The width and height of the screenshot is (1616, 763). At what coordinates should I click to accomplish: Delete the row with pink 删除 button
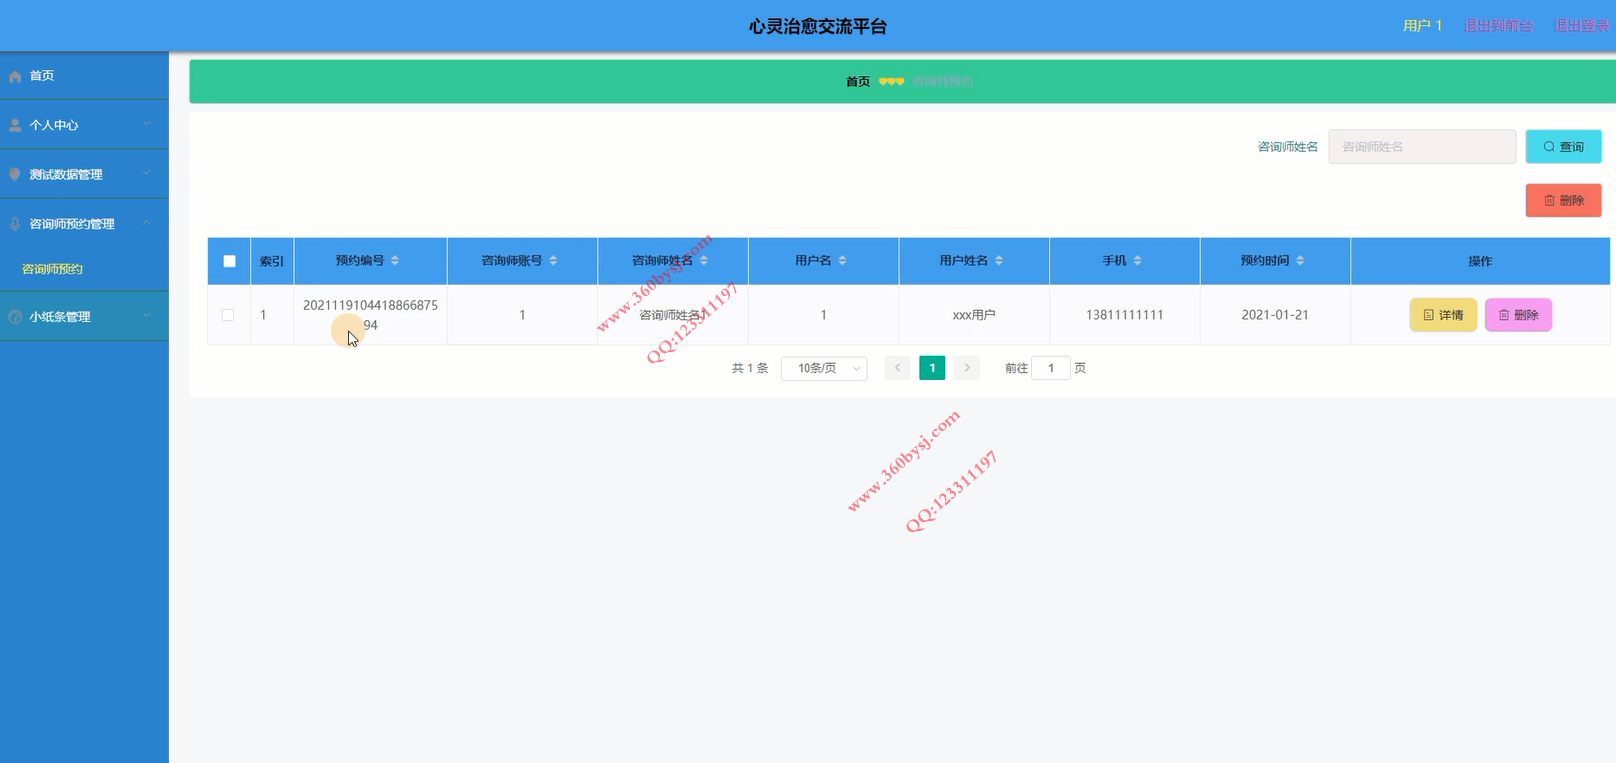coord(1518,315)
